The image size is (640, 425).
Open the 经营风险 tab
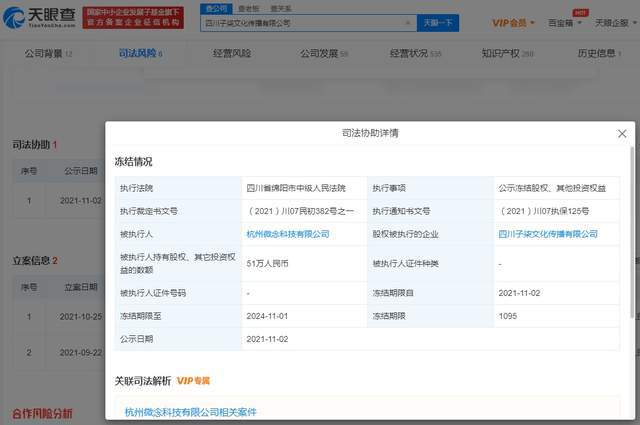(232, 53)
